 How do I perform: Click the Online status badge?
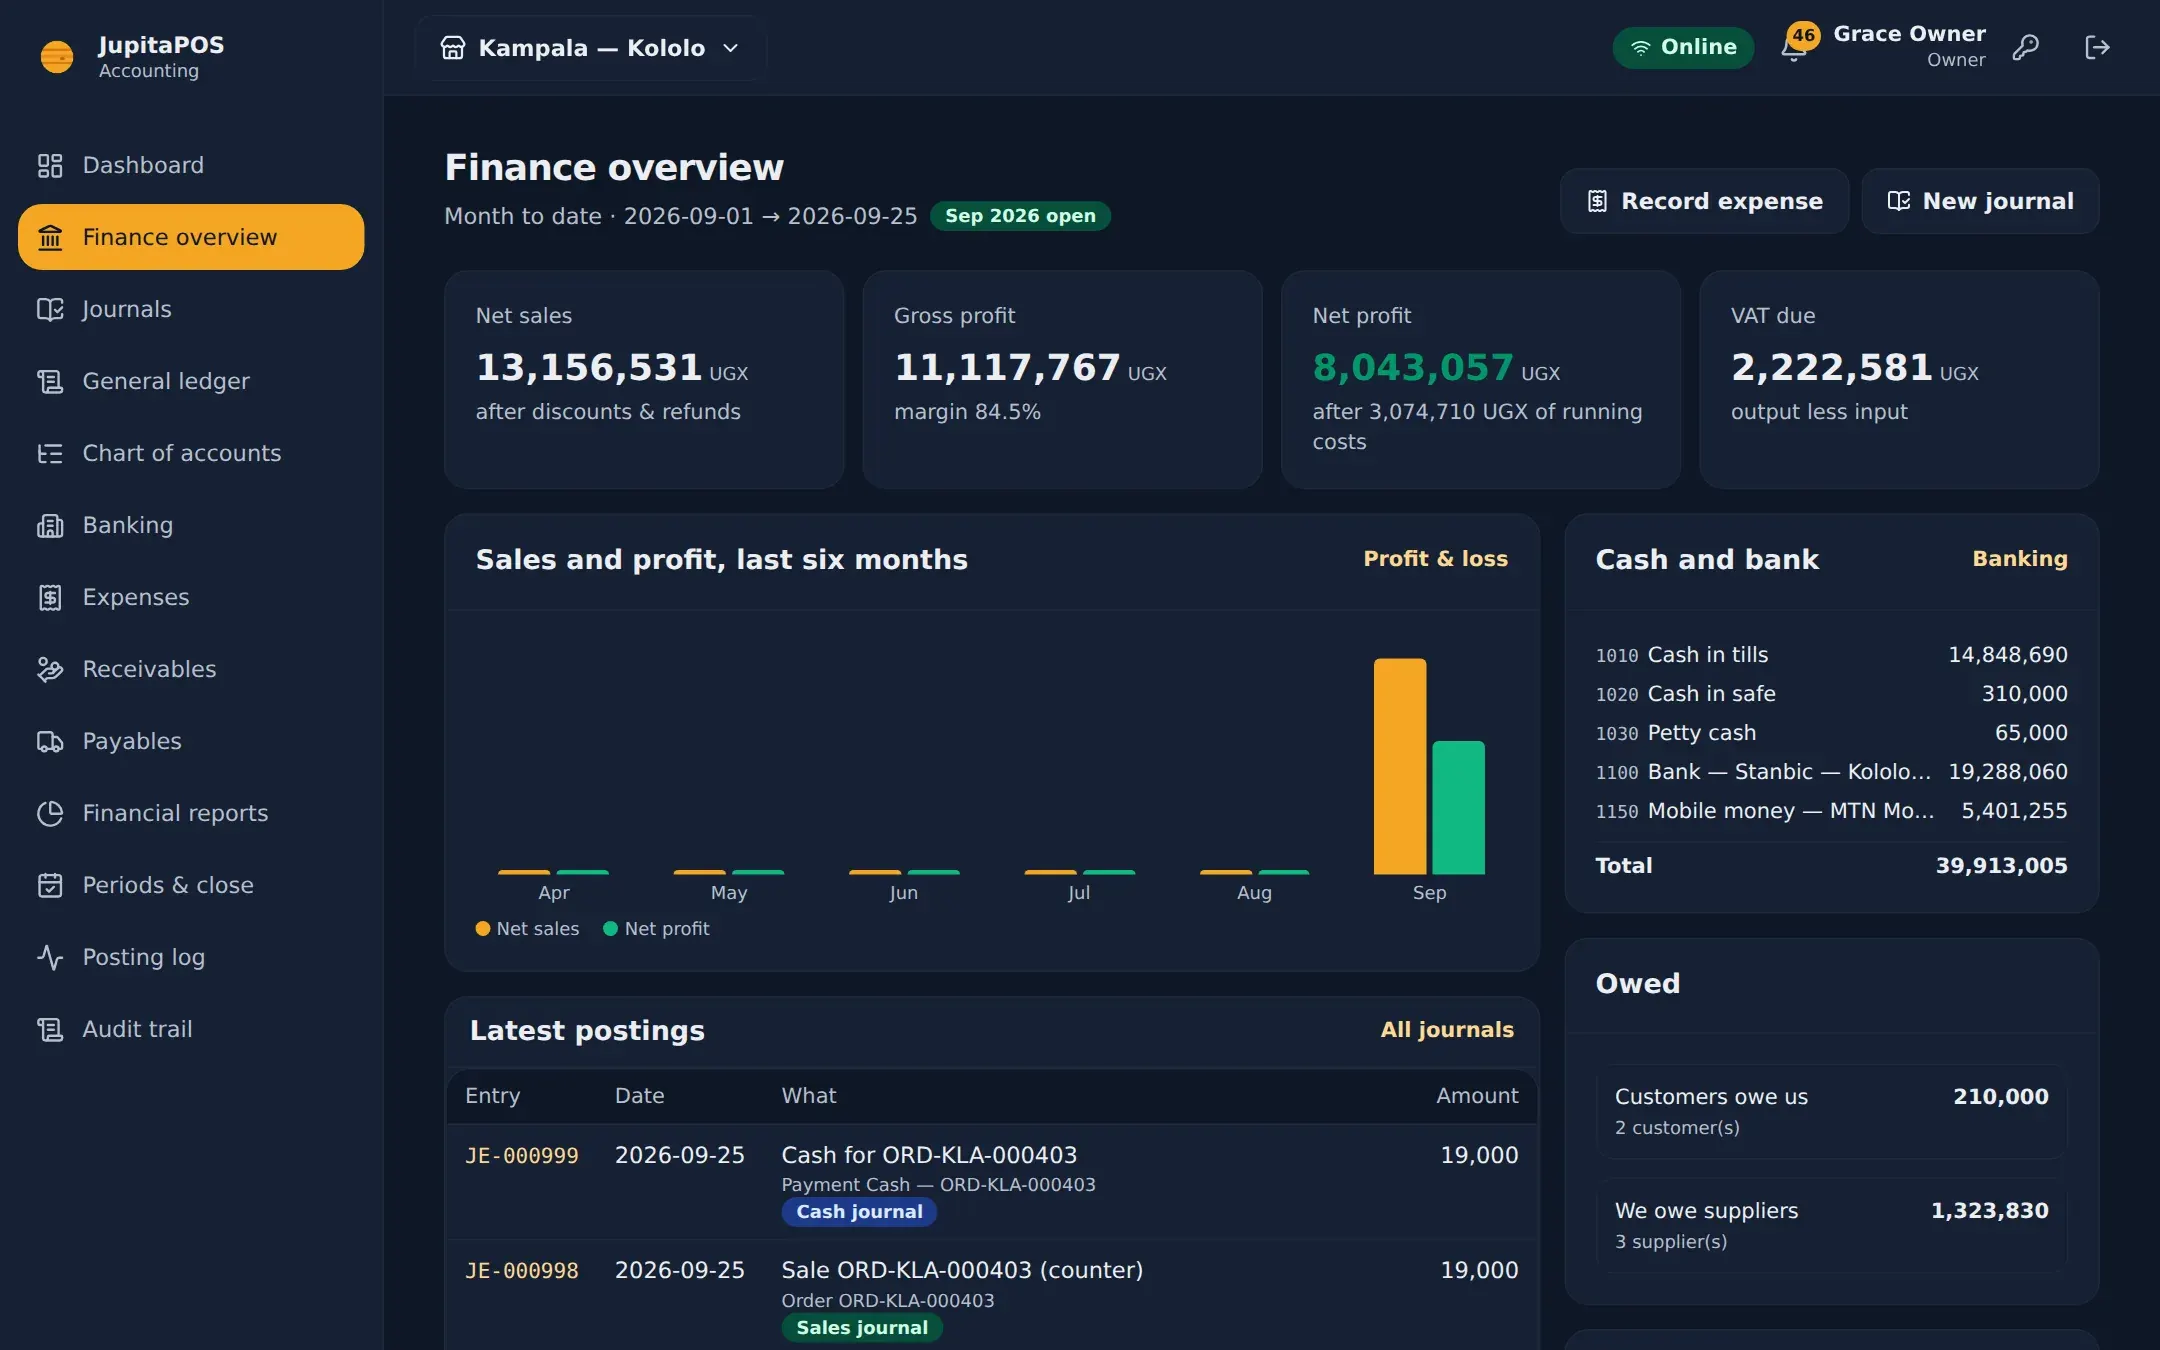[1683, 47]
